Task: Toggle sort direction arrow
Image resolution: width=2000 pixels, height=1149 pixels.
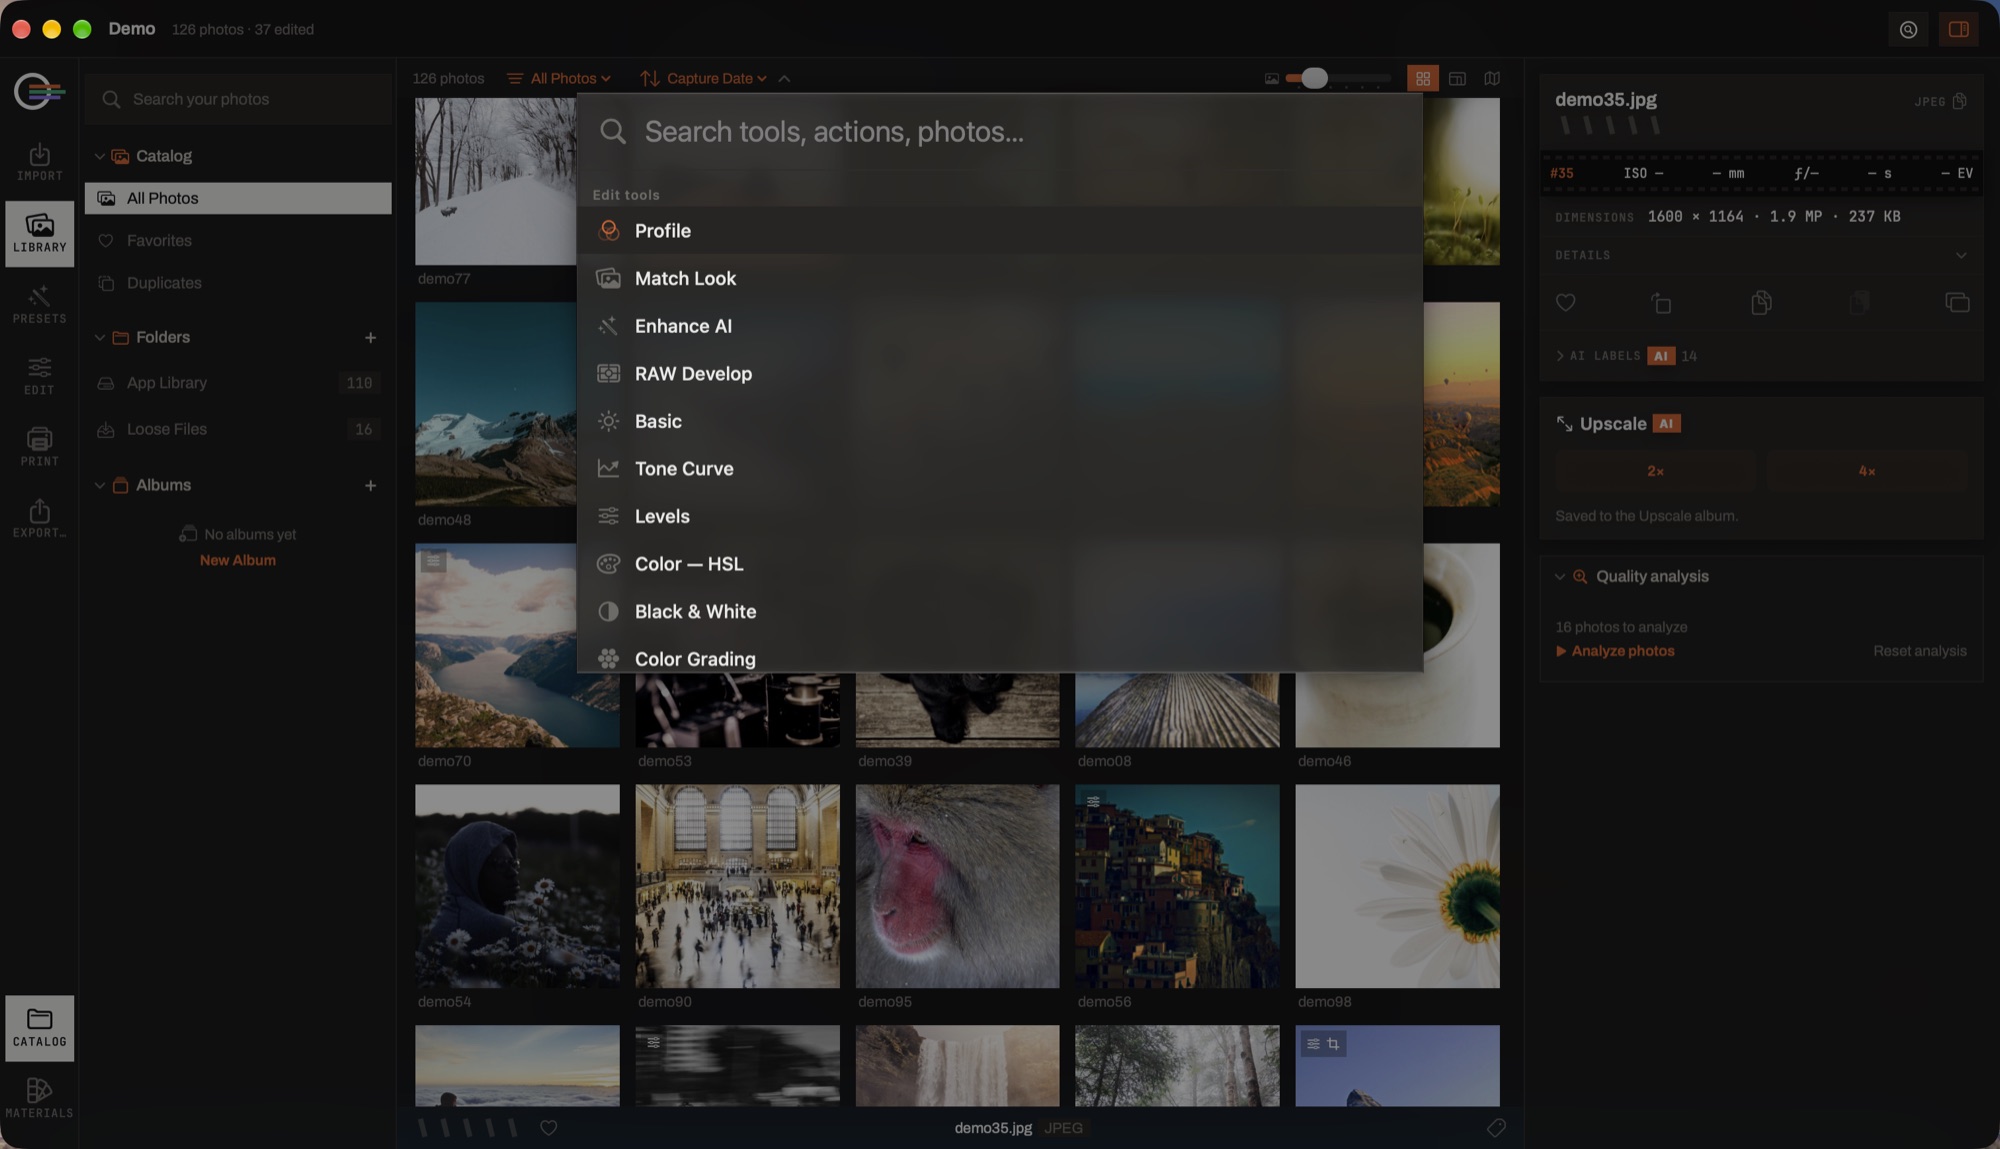Action: tap(784, 78)
